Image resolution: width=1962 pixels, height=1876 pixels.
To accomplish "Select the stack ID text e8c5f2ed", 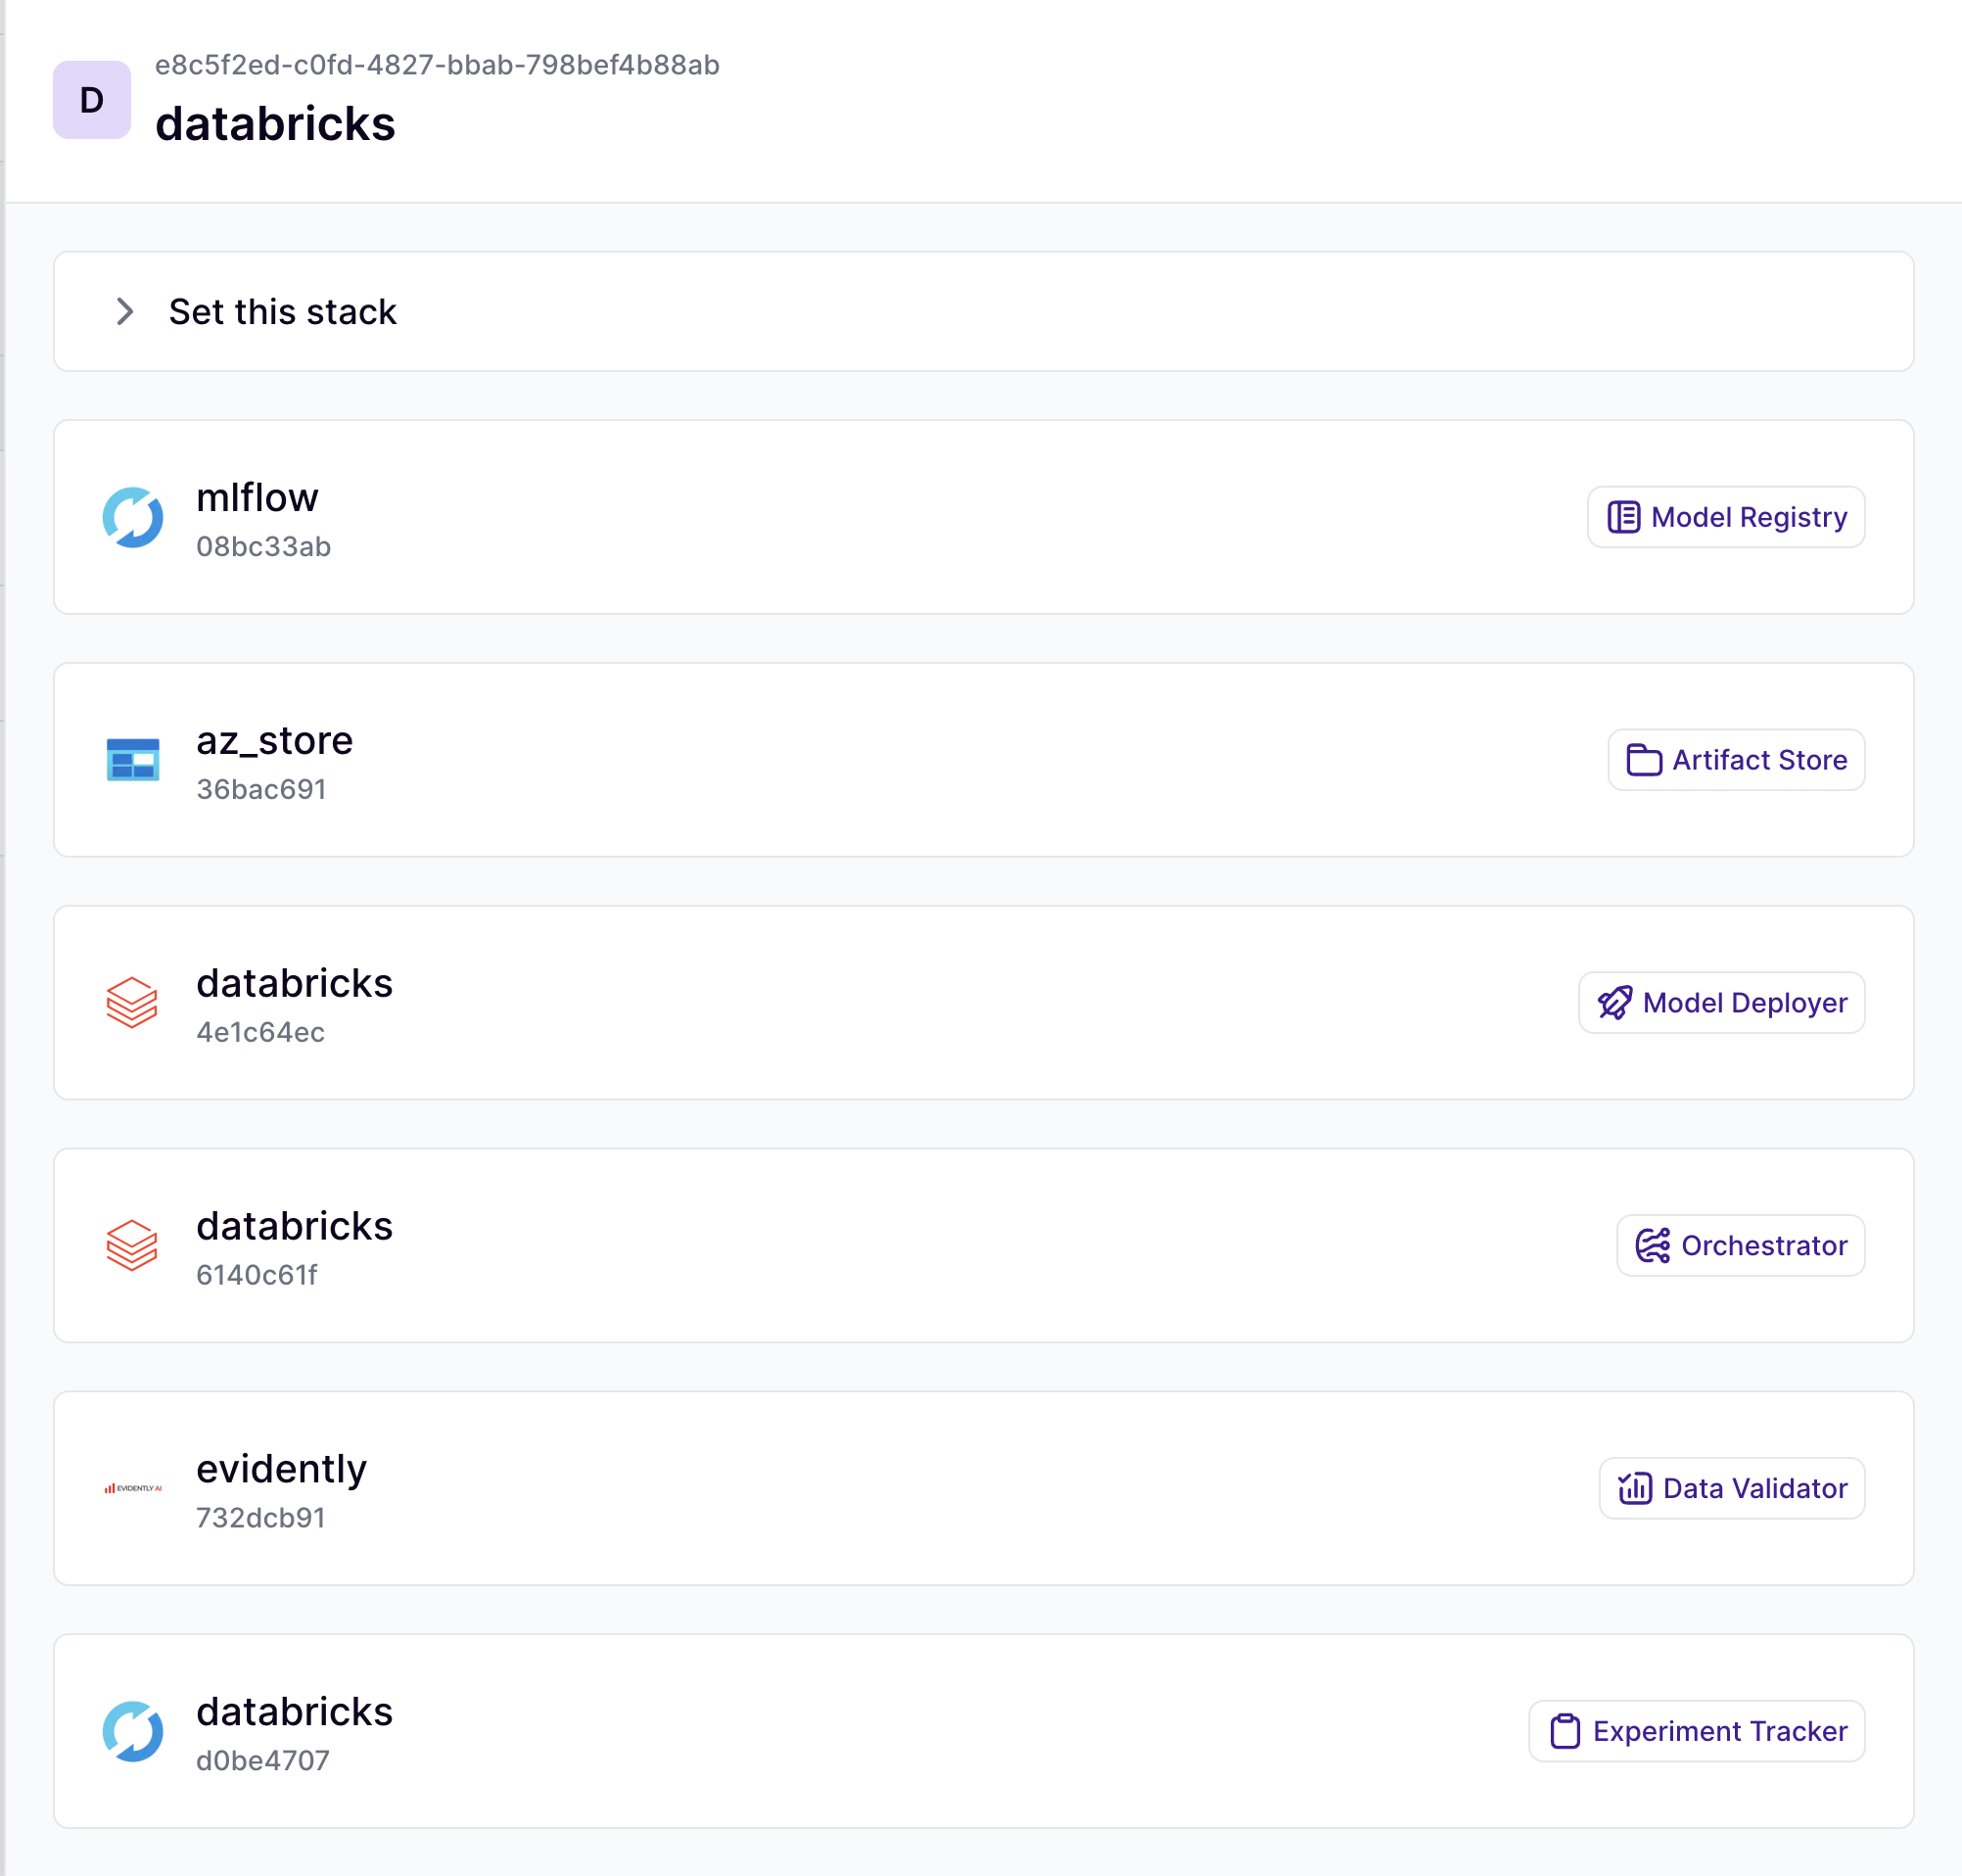I will tap(436, 65).
